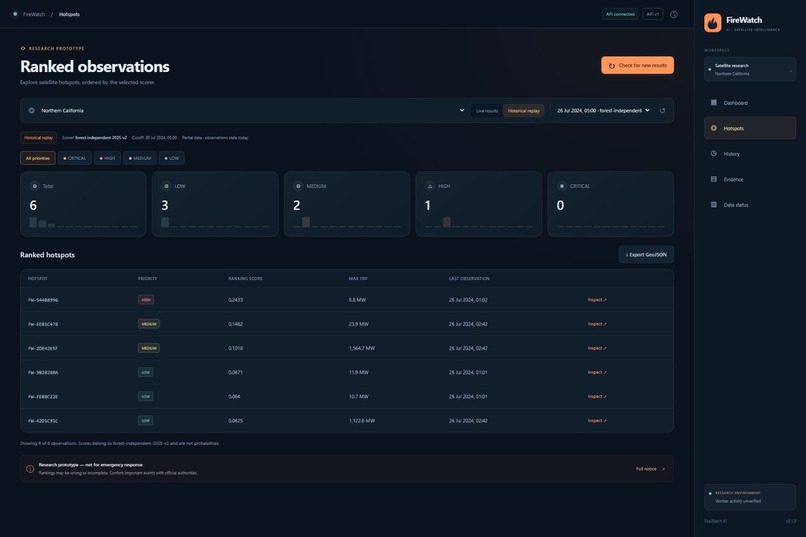Open the Data status page from the sidebar
806x537 pixels.
click(x=750, y=205)
